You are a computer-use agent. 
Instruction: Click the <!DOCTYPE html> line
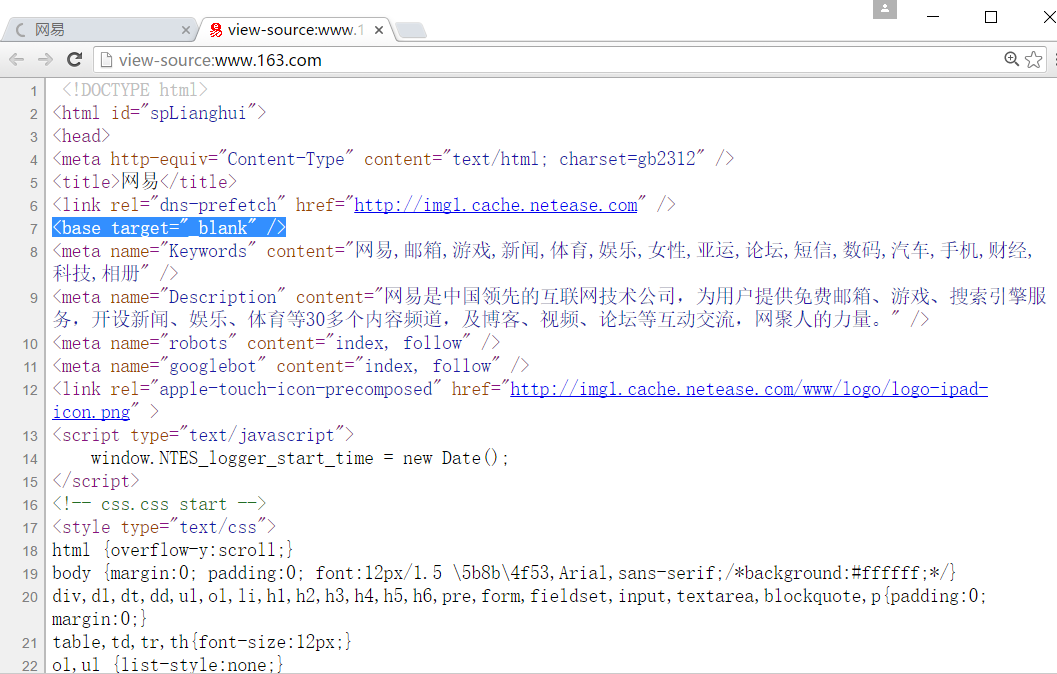134,90
